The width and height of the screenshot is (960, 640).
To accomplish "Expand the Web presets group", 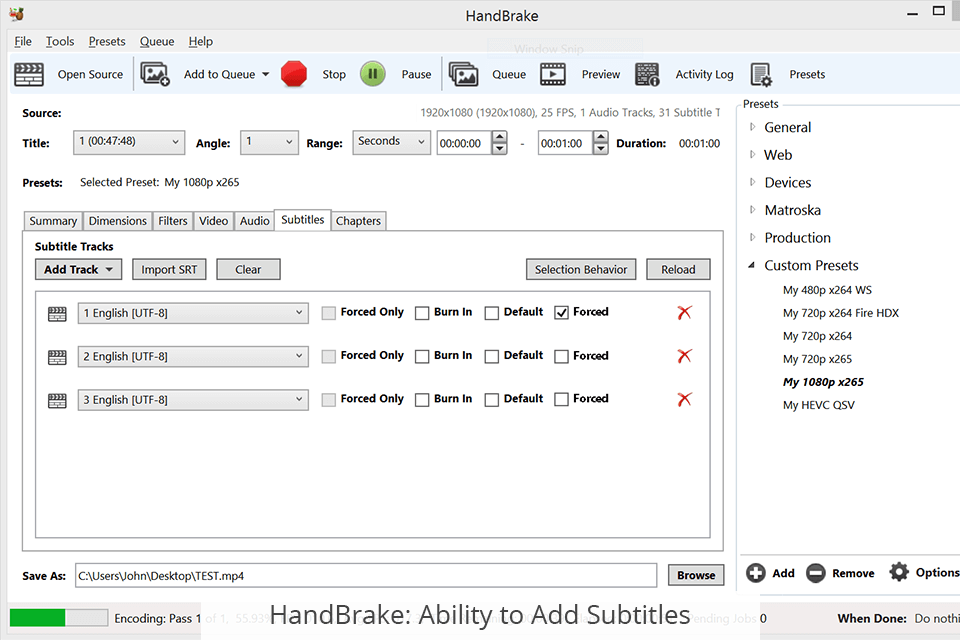I will pyautogui.click(x=752, y=154).
